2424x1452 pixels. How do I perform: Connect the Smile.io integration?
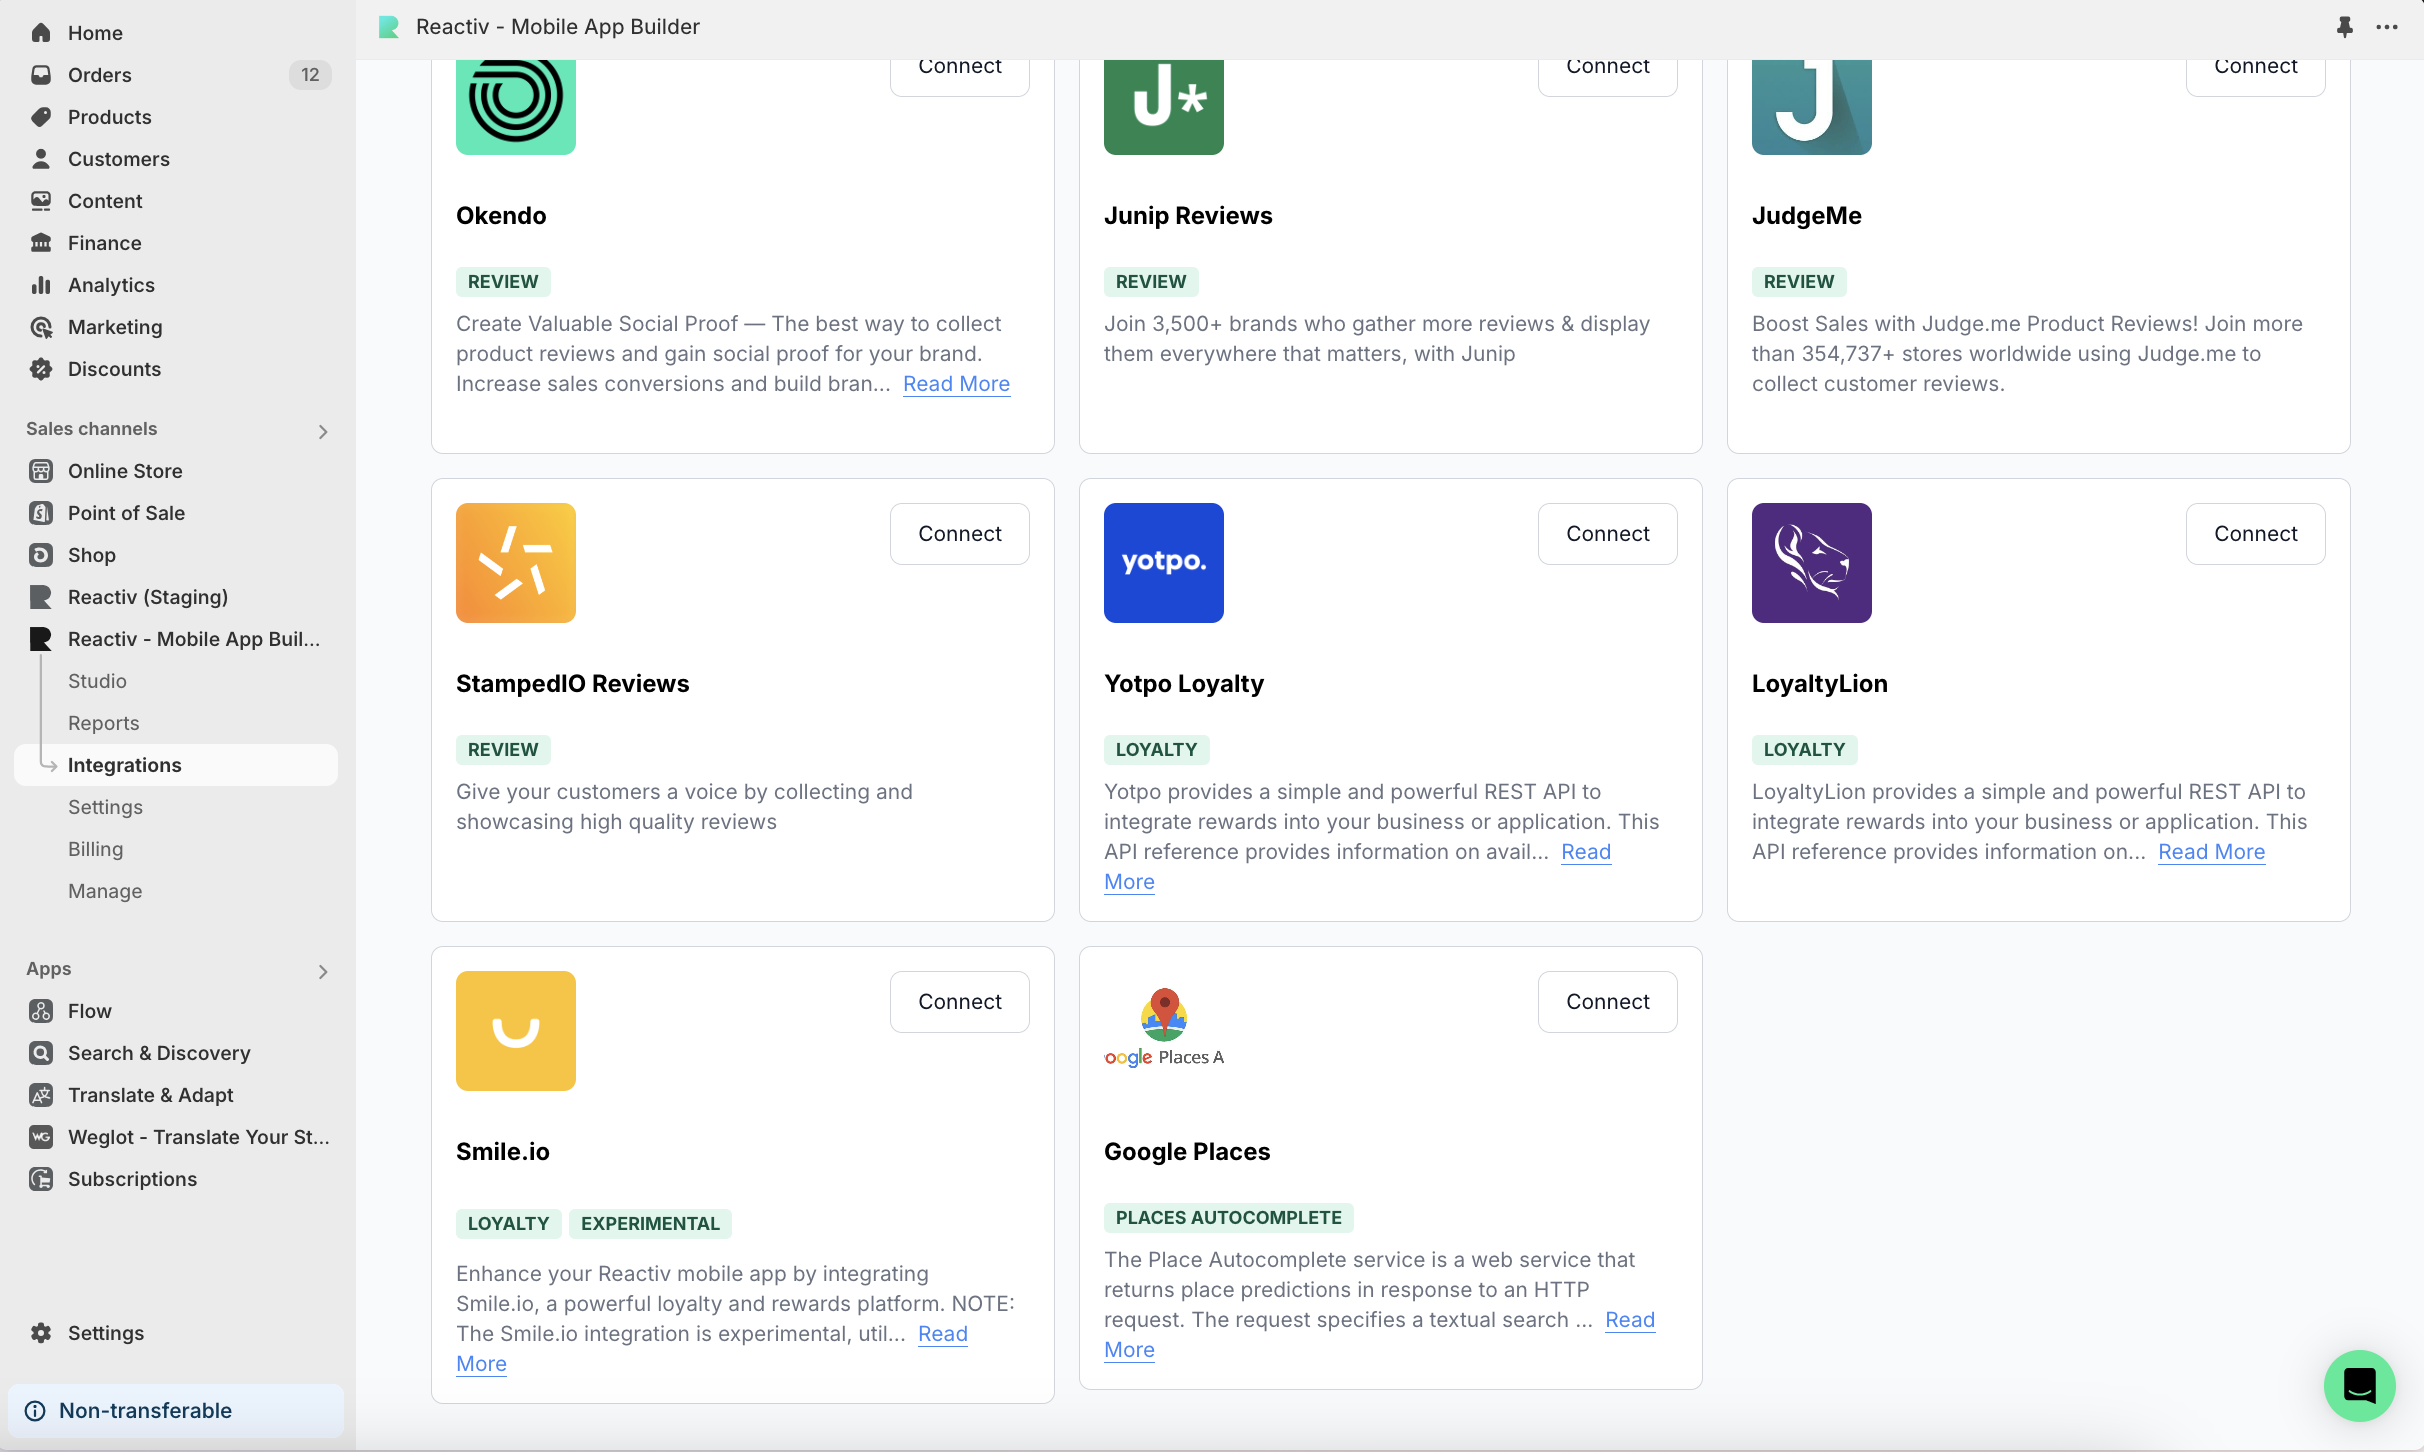(x=959, y=1001)
